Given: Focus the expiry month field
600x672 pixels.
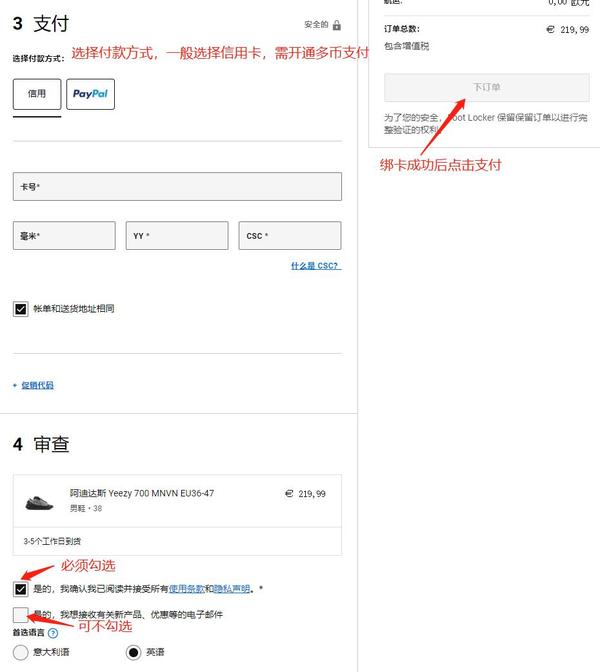Looking at the screenshot, I should click(x=64, y=235).
